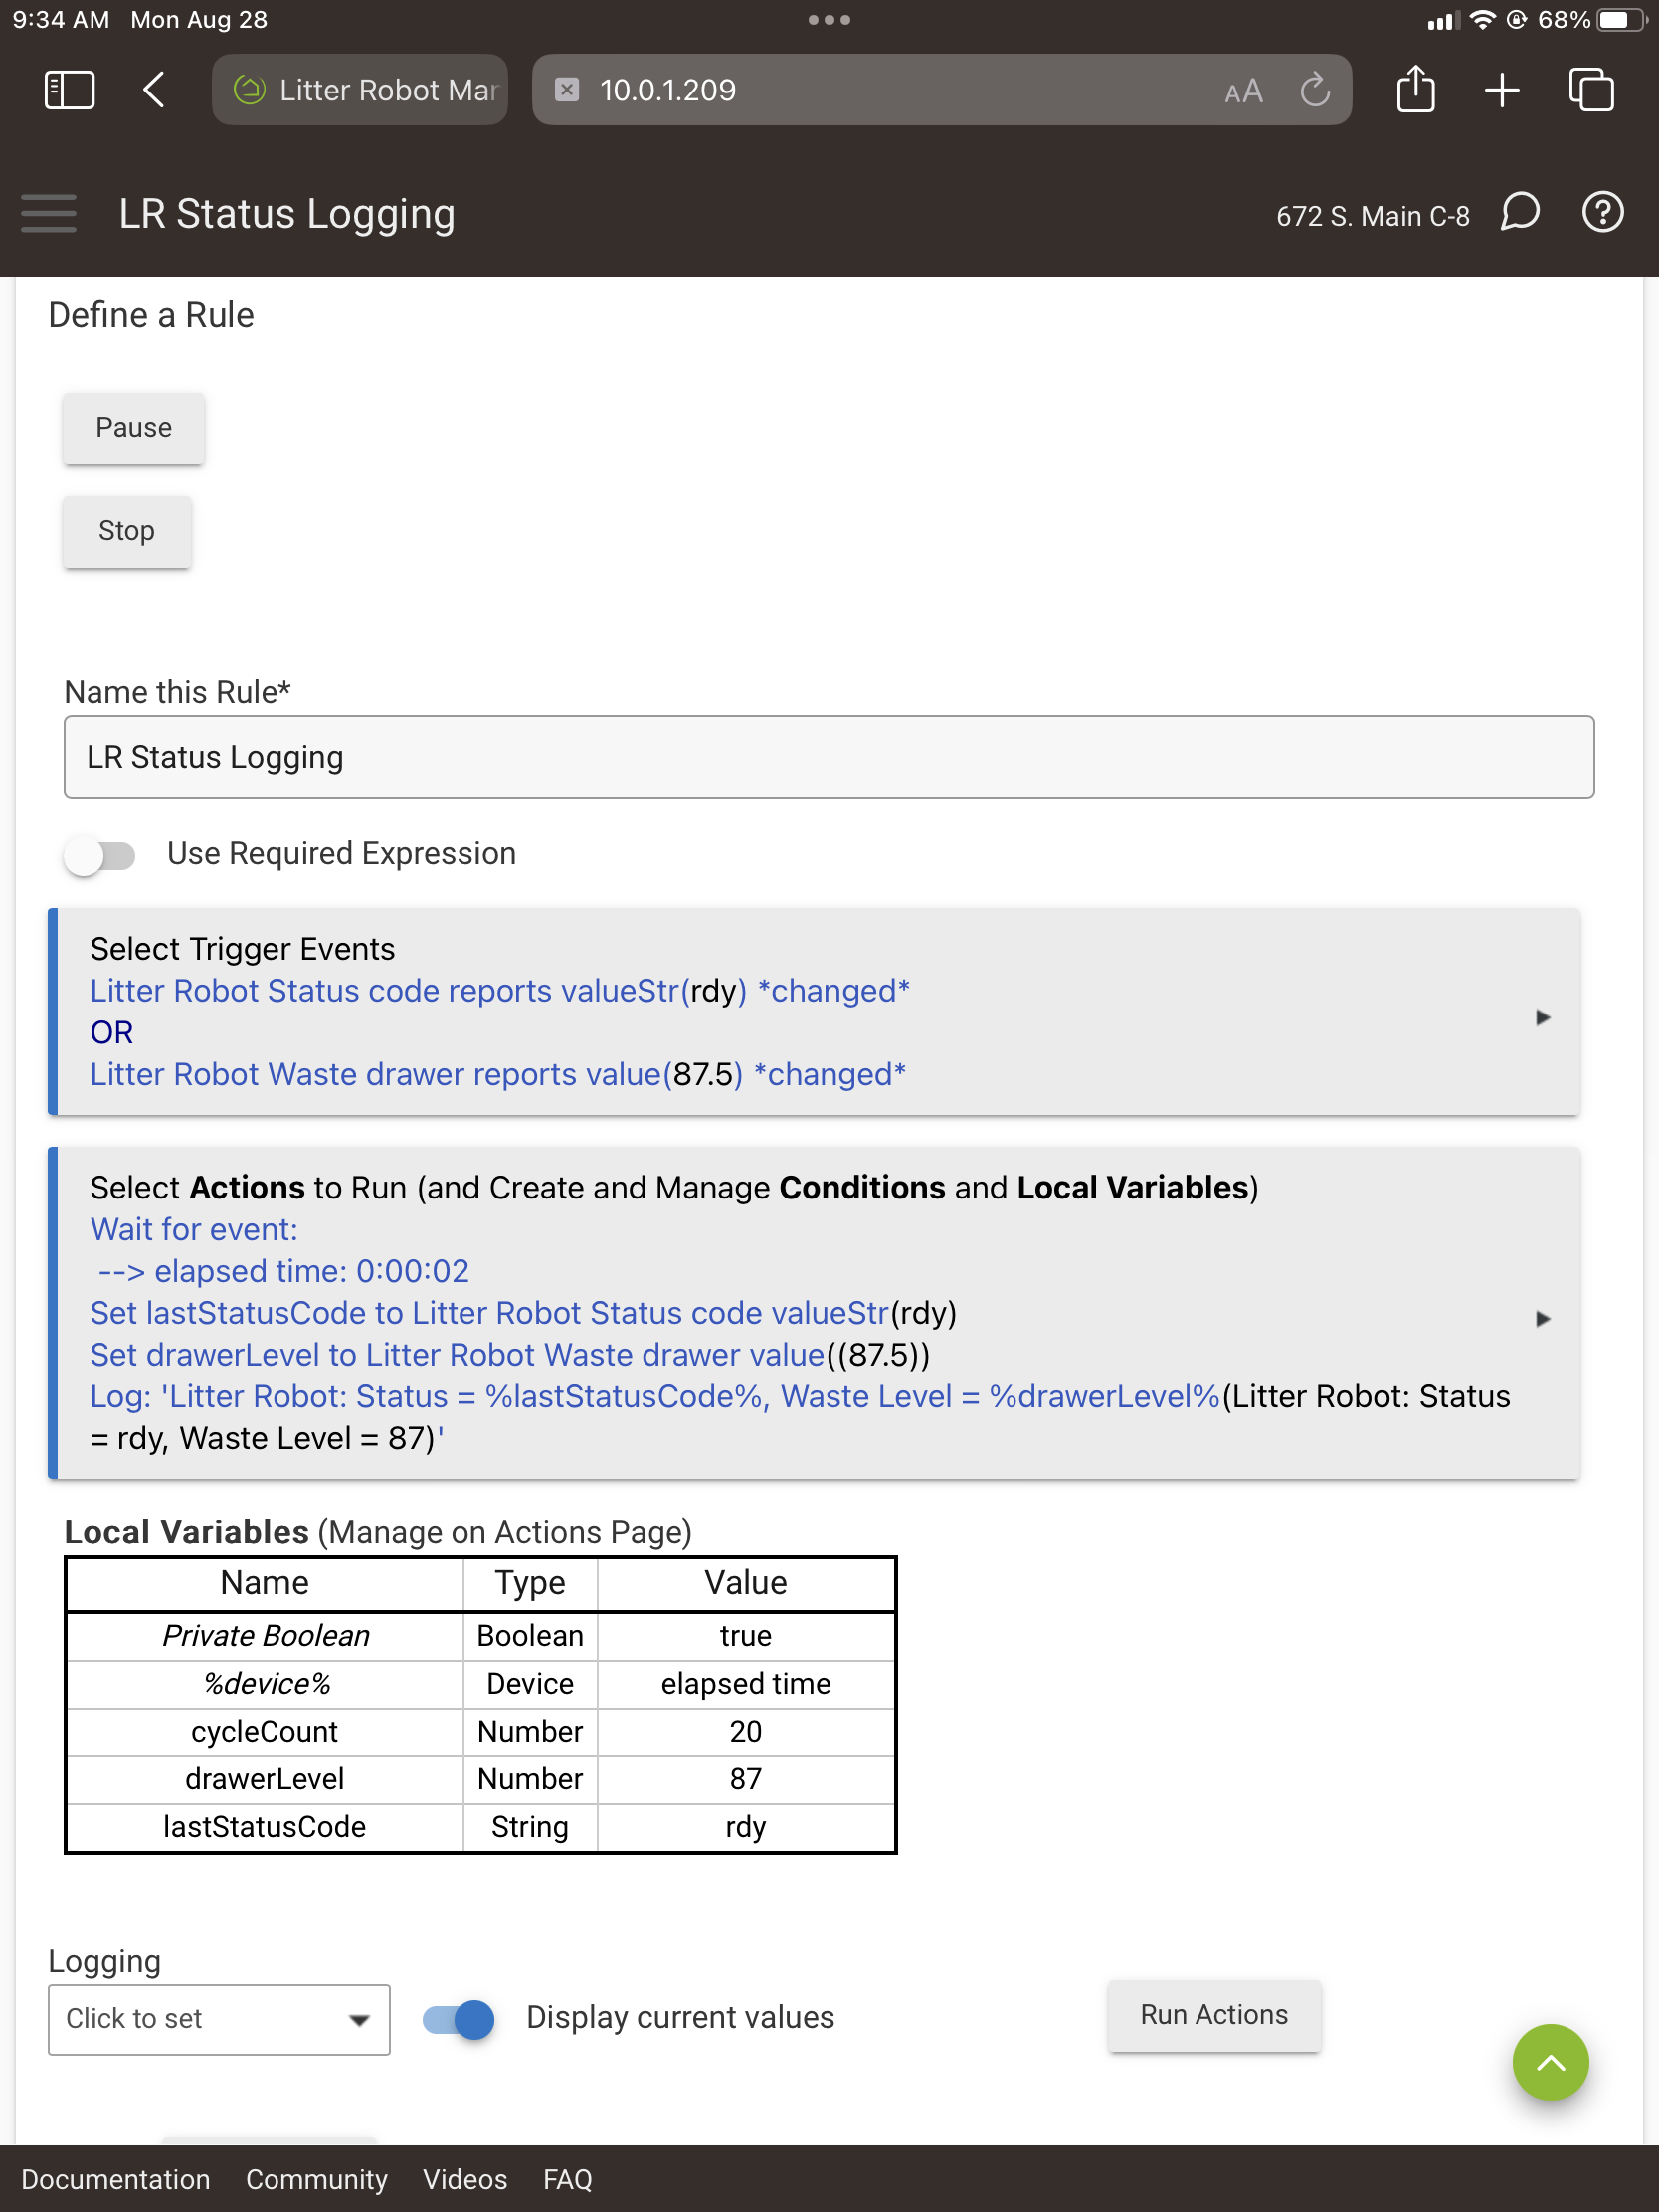This screenshot has height=2212, width=1659.
Task: Tap the three dots multitasking indicator
Action: coord(829,20)
